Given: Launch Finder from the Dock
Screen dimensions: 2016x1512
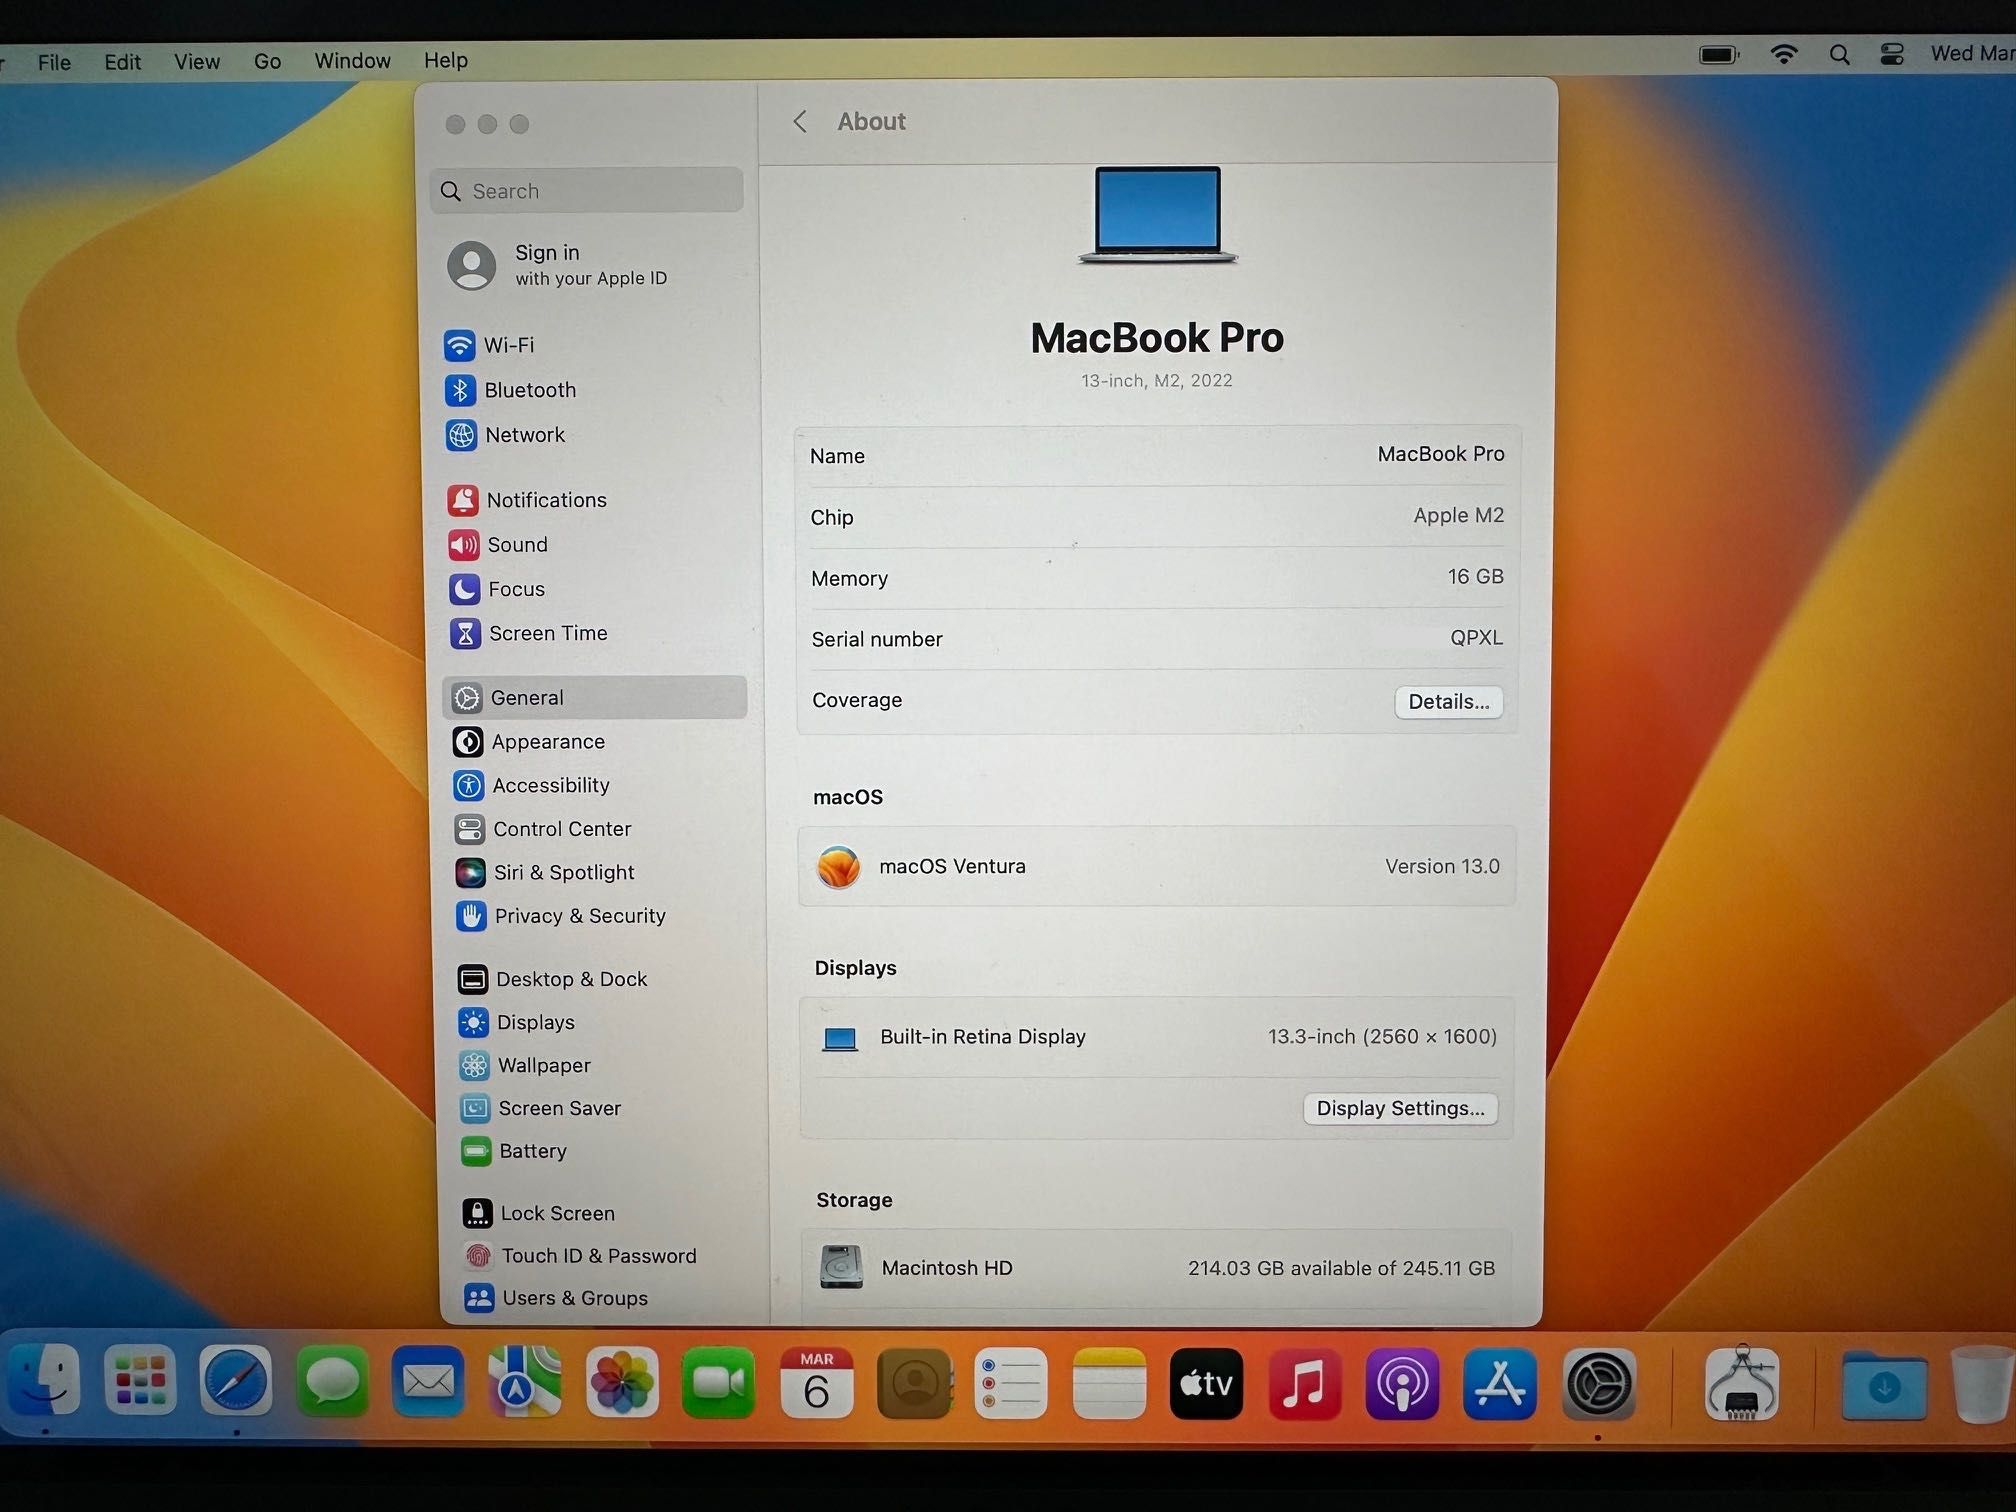Looking at the screenshot, I should pyautogui.click(x=44, y=1381).
